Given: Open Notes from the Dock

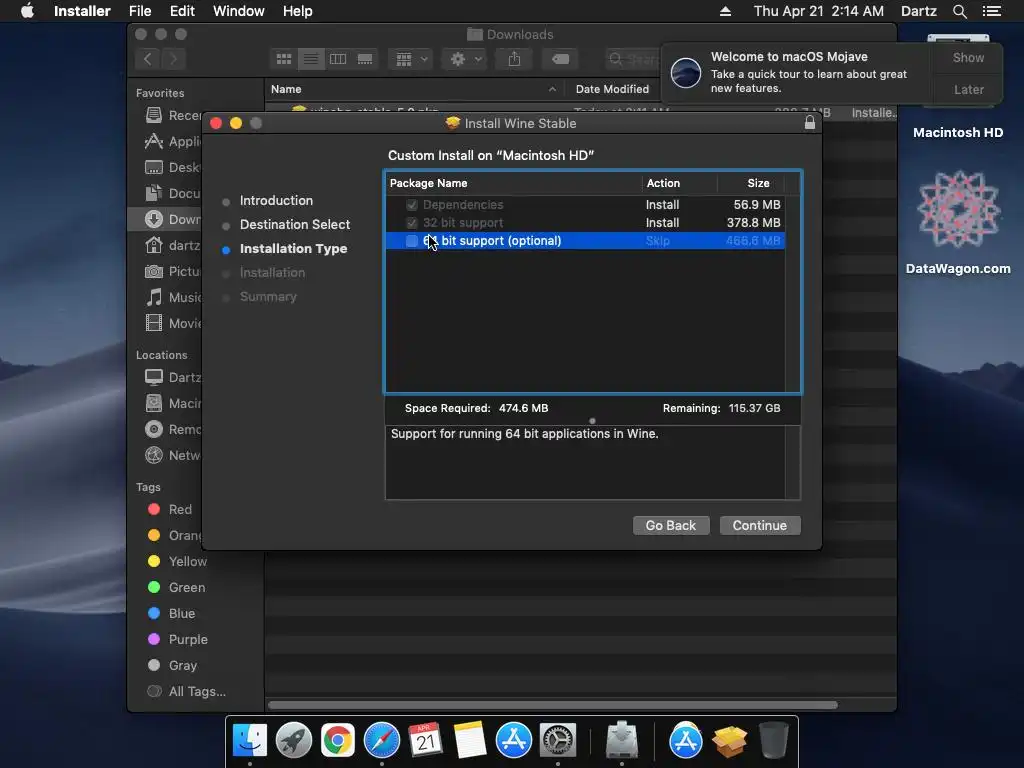Looking at the screenshot, I should (x=470, y=741).
